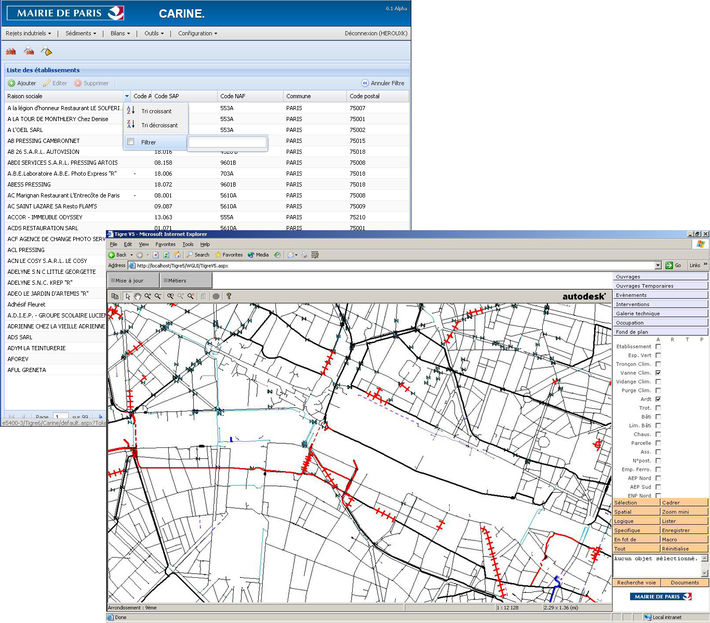Expand the Ouvrages panel
The width and height of the screenshot is (710, 623).
tap(661, 276)
